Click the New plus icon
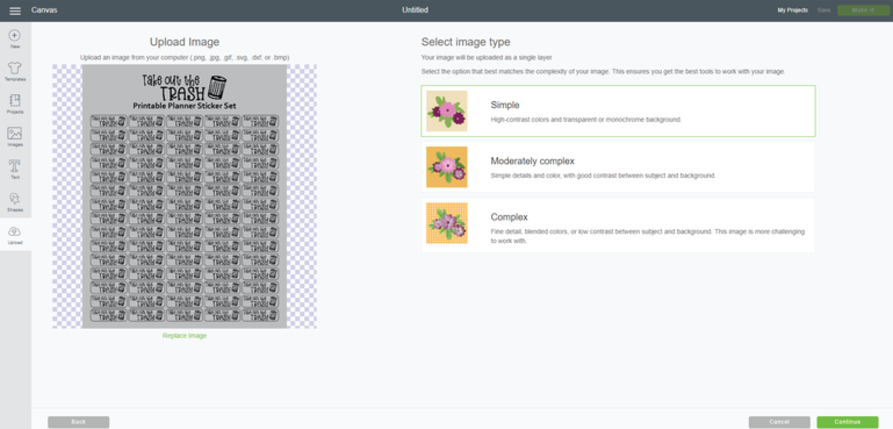This screenshot has width=893, height=429. tap(15, 35)
